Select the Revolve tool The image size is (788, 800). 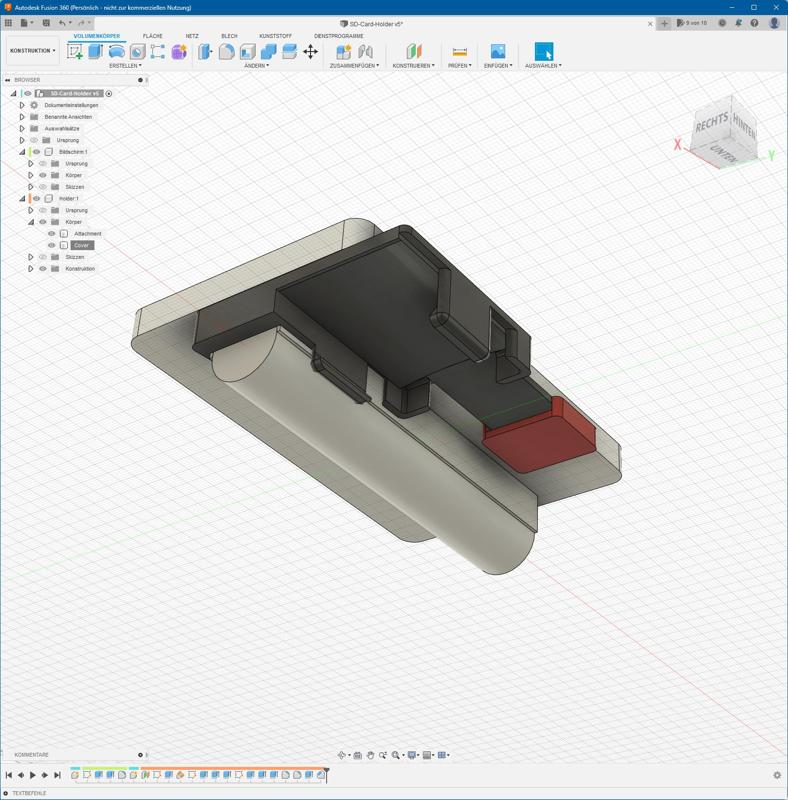pos(116,52)
